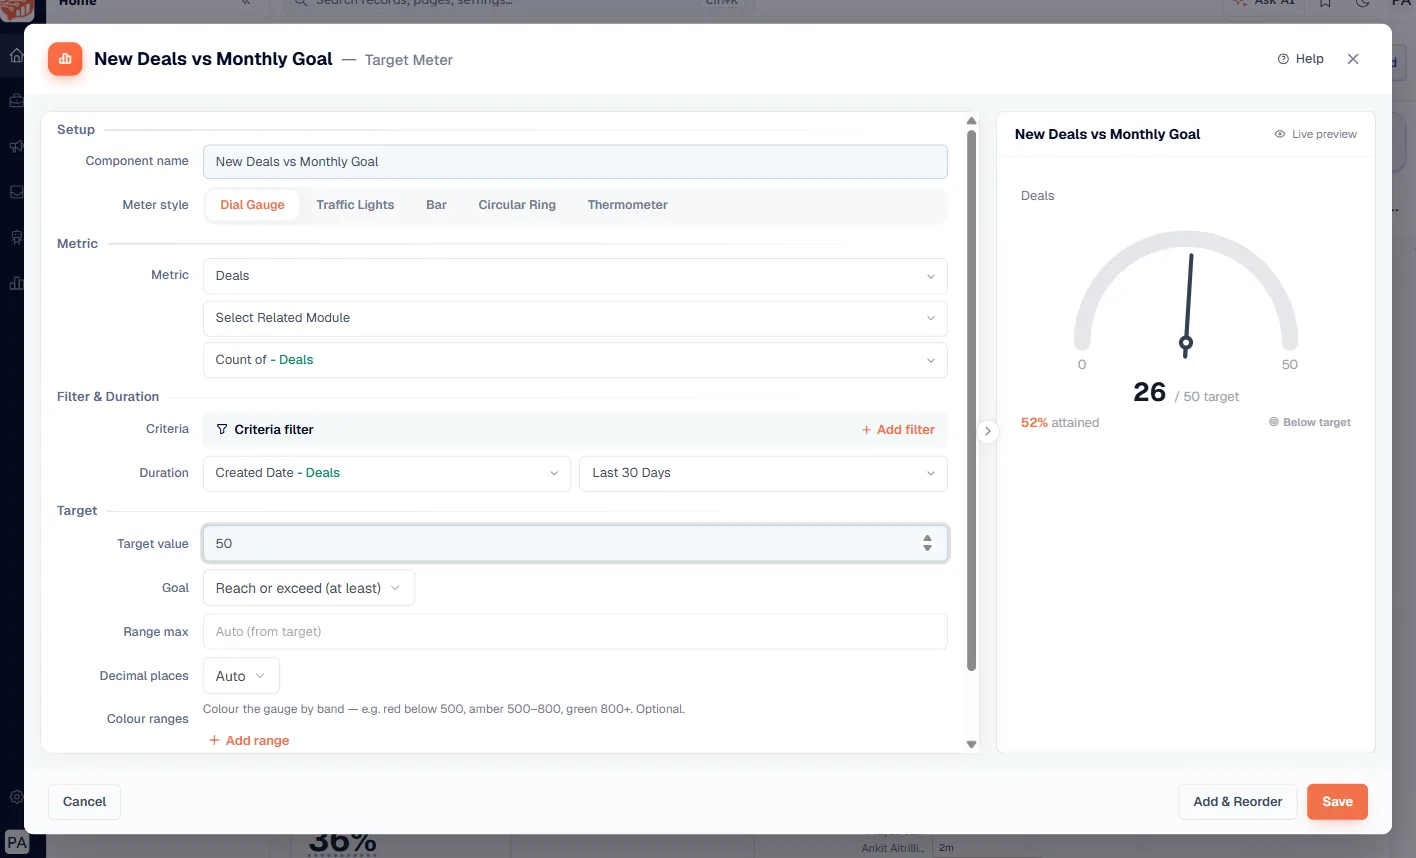Image resolution: width=1416 pixels, height=858 pixels.
Task: Click the 'Below target' status label
Action: [1310, 423]
